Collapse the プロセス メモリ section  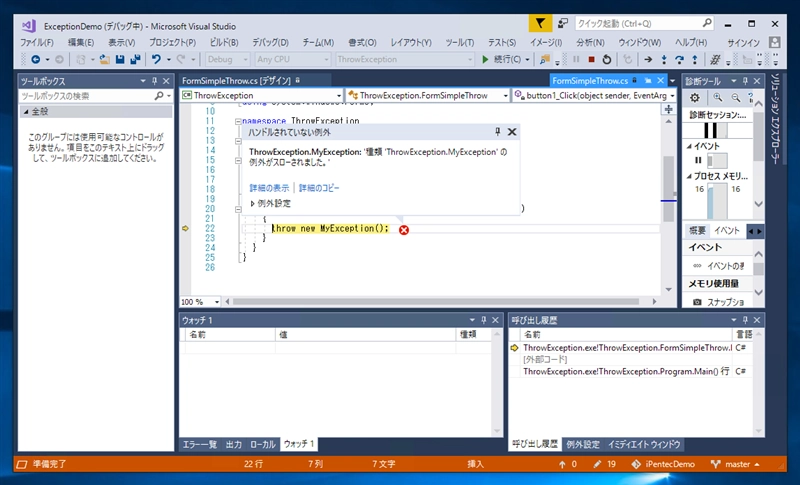point(689,176)
